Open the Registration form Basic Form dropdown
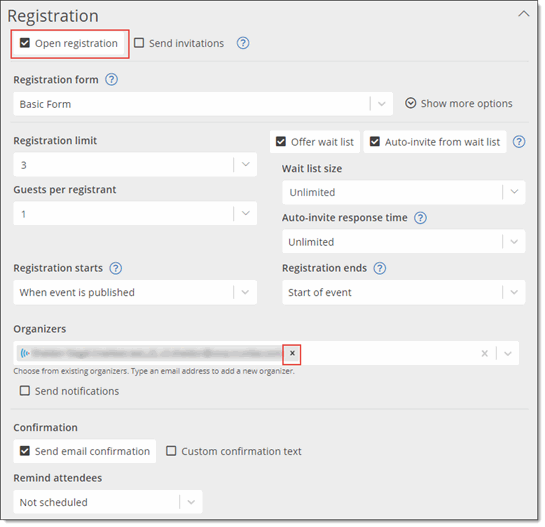Screen dimensions: 545x527 click(x=203, y=104)
